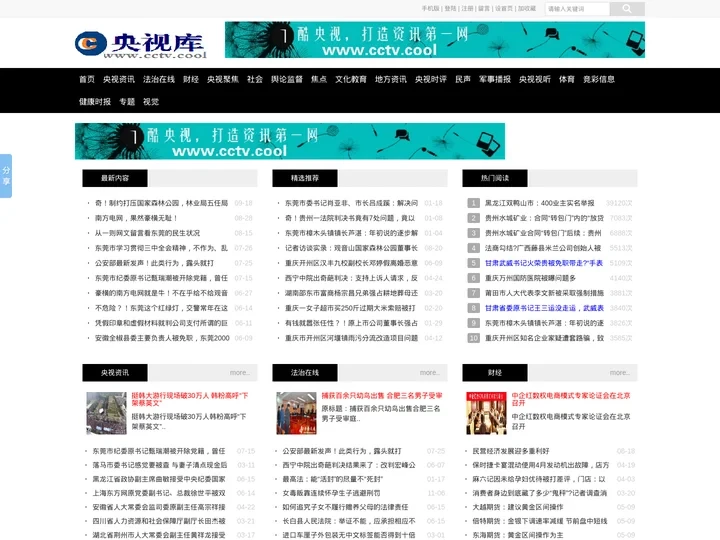Image resolution: width=720 pixels, height=540 pixels.
Task: Open article 记者访谈实录：观音山国家森林公园
Action: (x=351, y=248)
